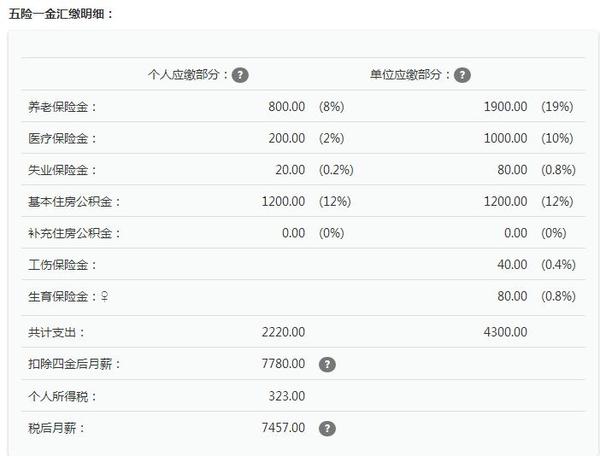
Task: Click the personal medical rate (2%)
Action: [331, 138]
